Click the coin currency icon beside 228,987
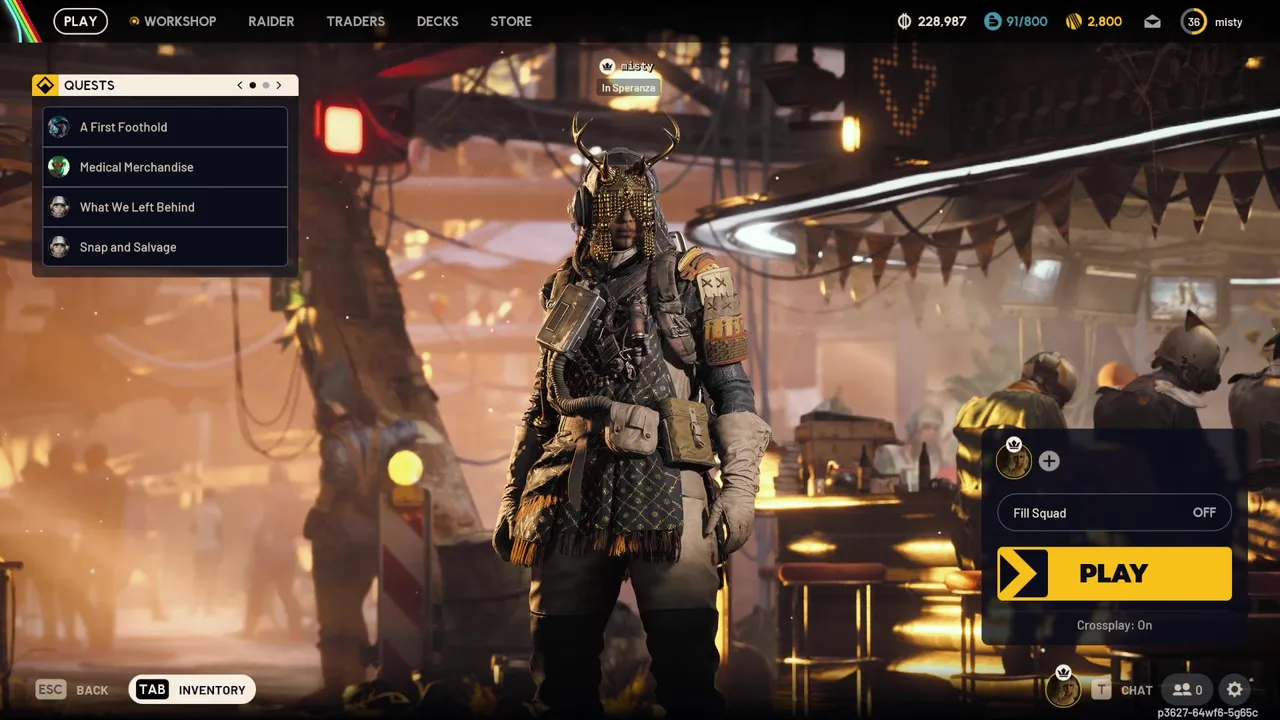1280x720 pixels. point(905,21)
